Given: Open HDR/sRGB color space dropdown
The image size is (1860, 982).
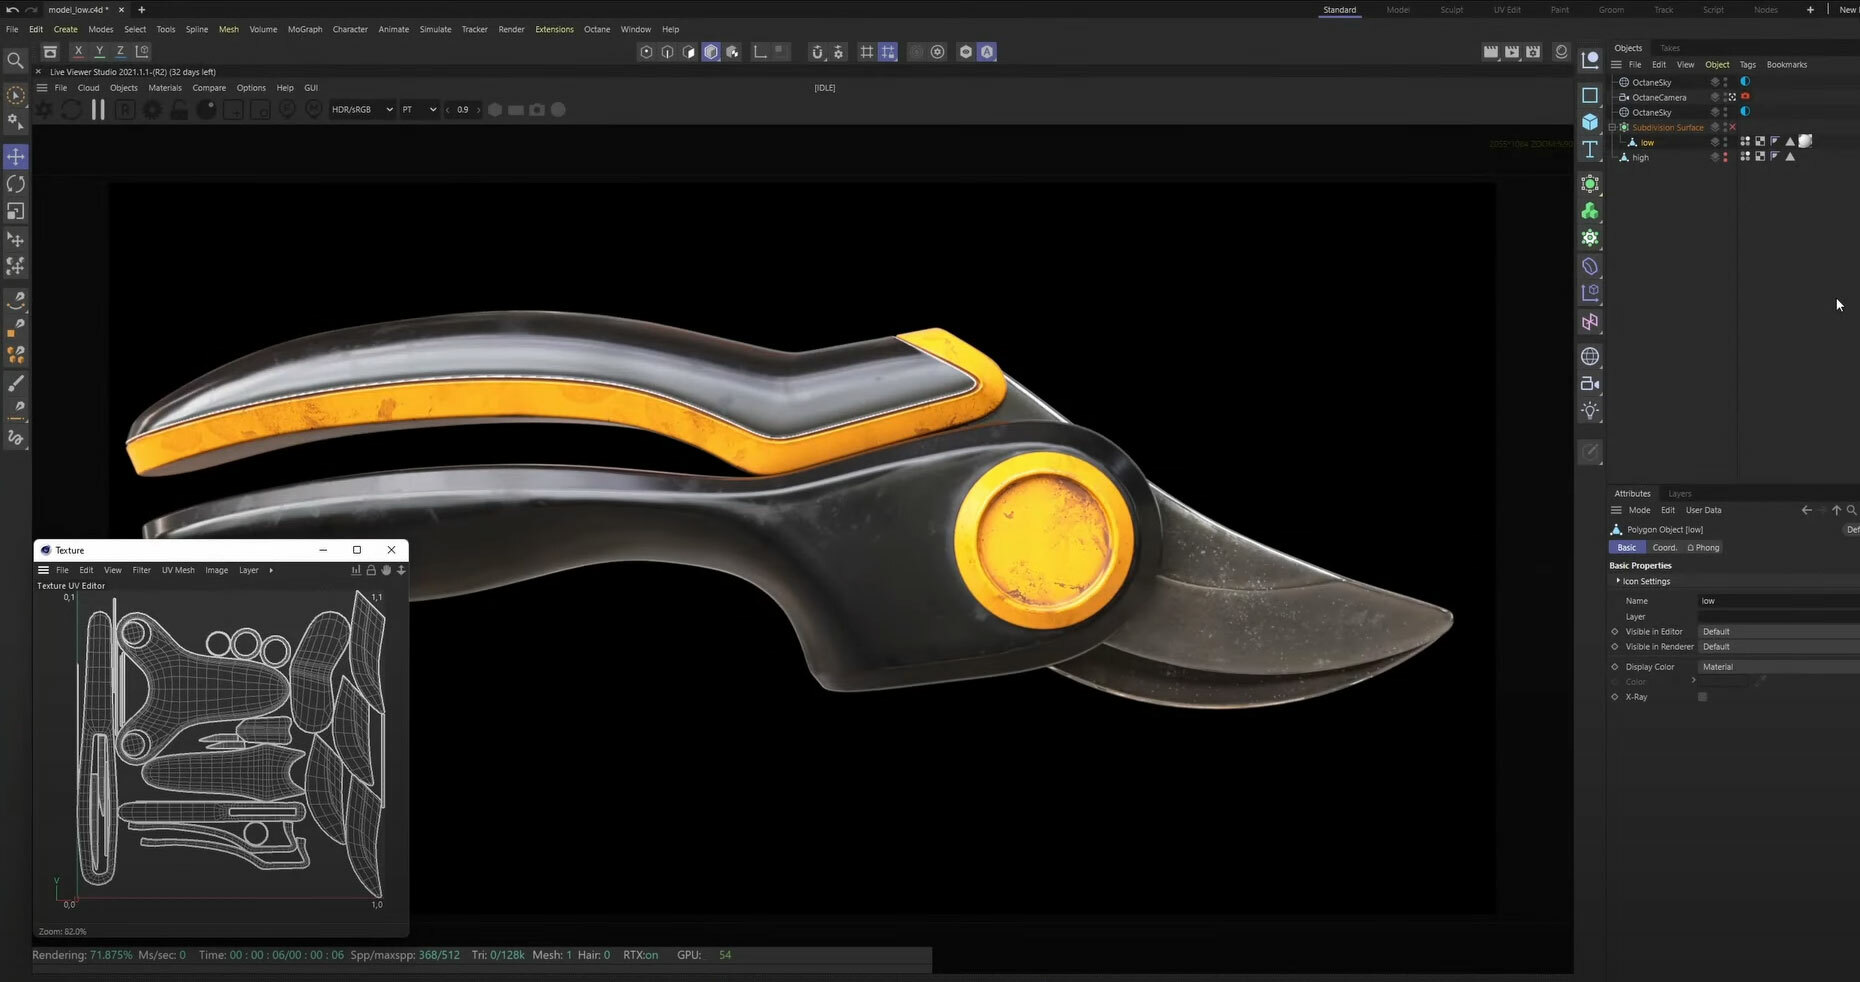Looking at the screenshot, I should point(362,110).
